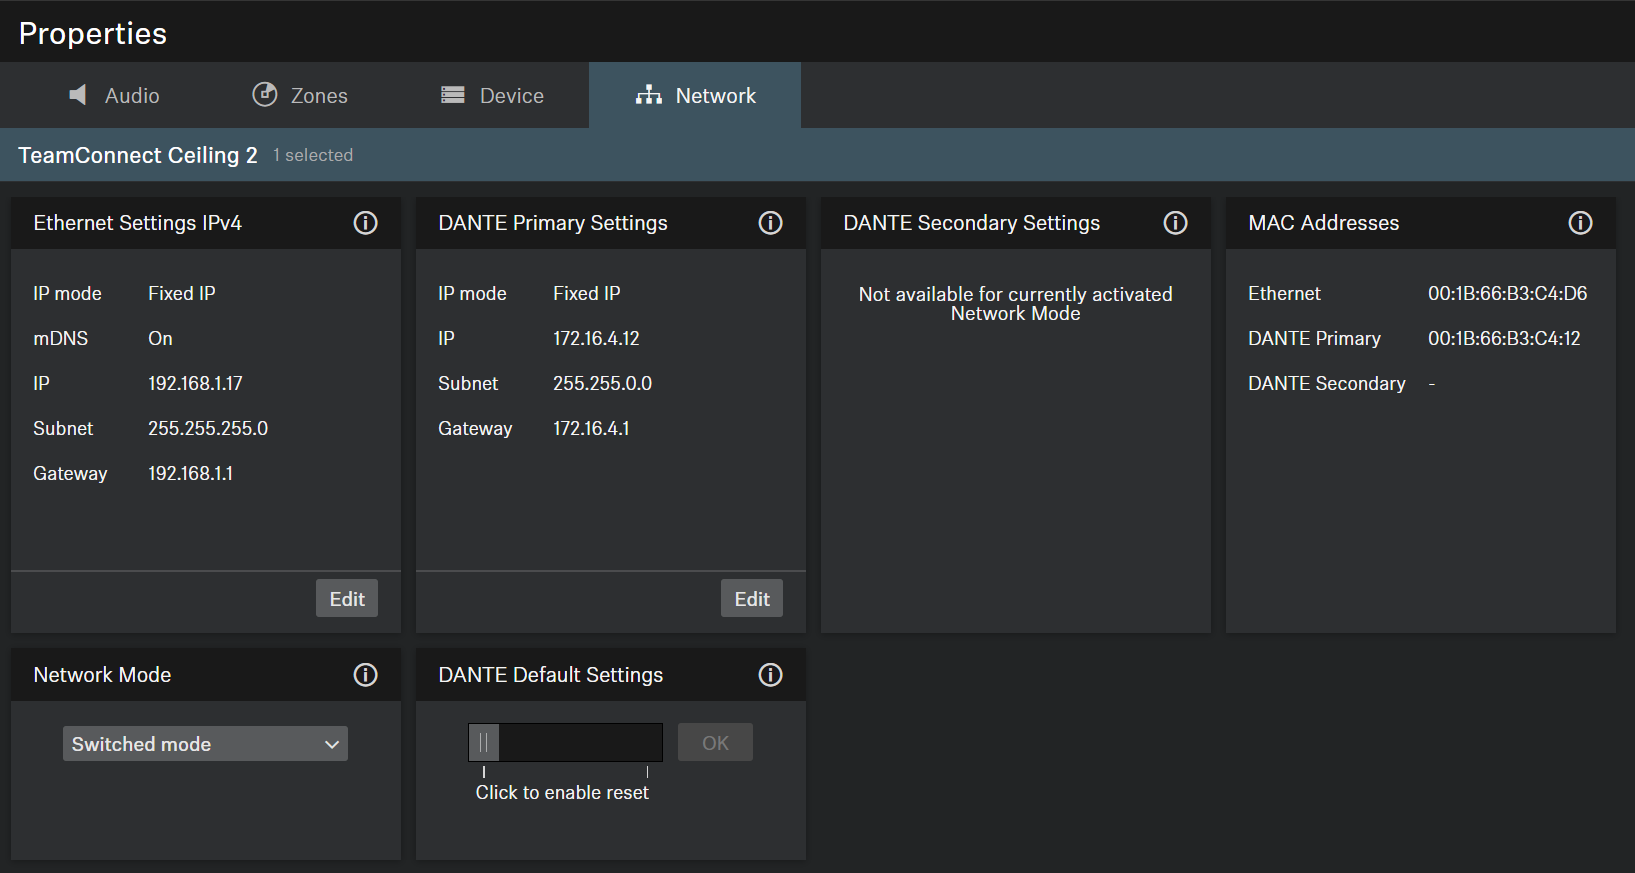The image size is (1635, 873).
Task: Open the Device tab
Action: 511,96
